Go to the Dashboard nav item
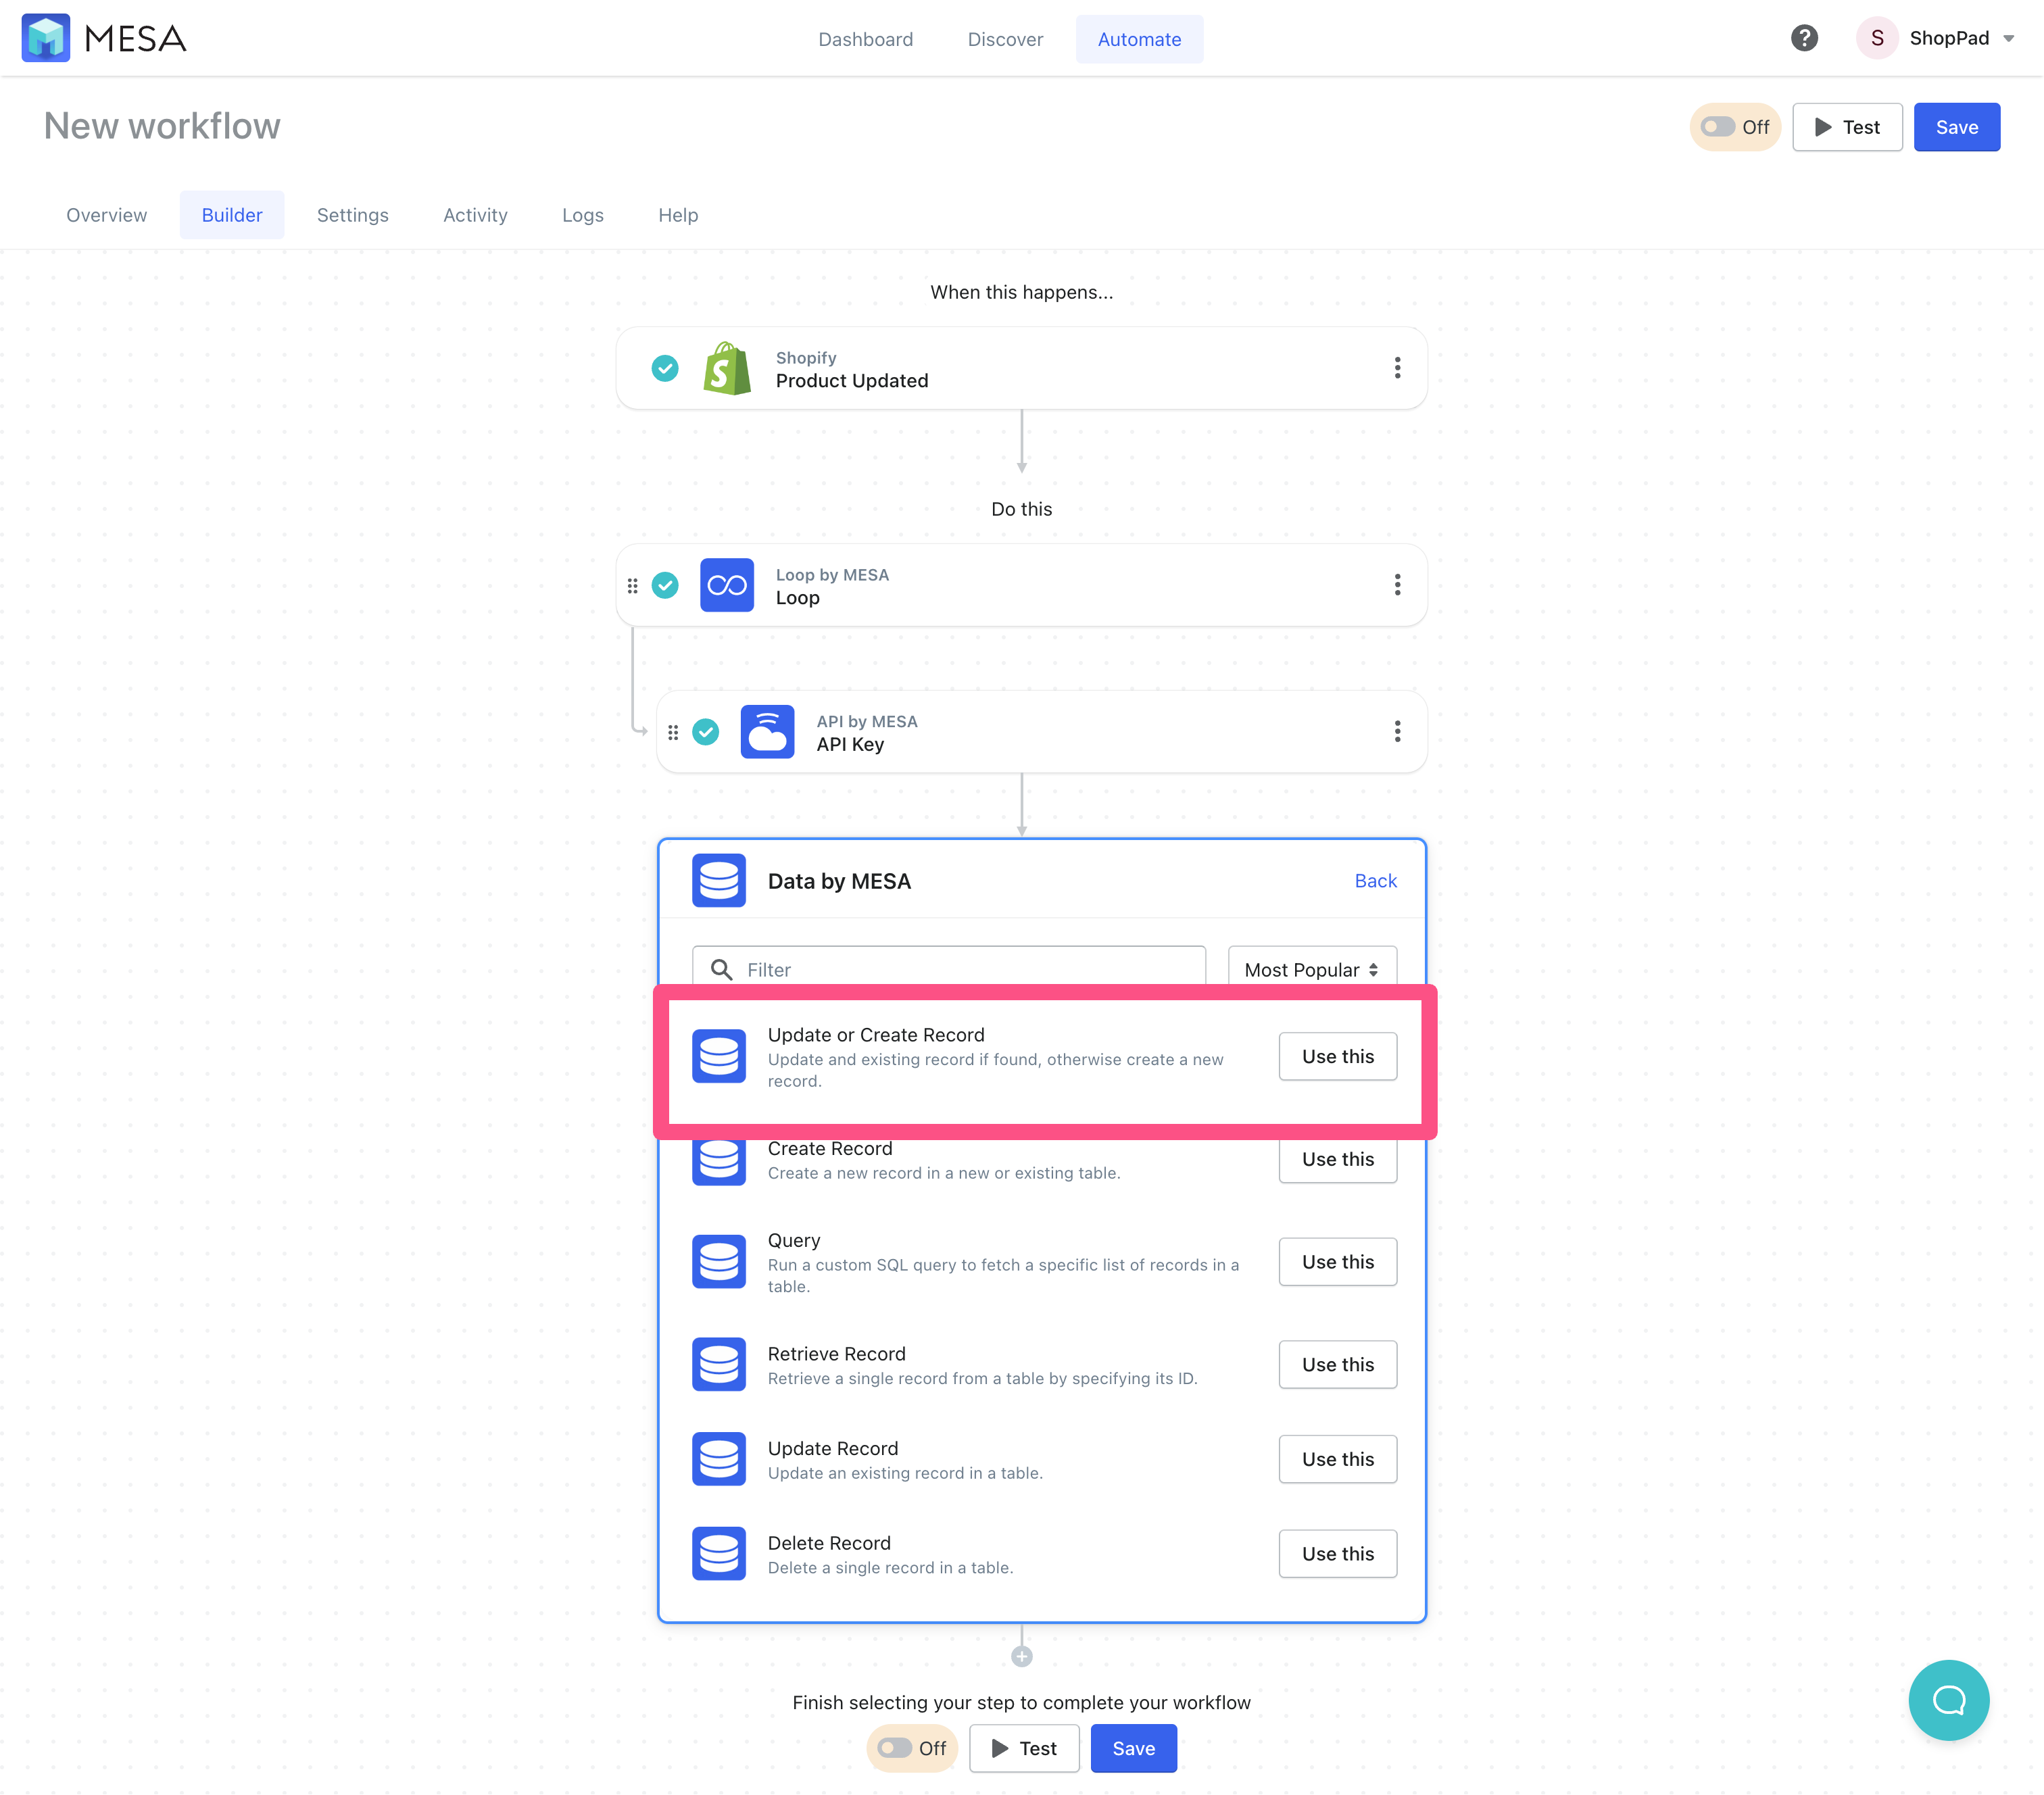 point(865,39)
